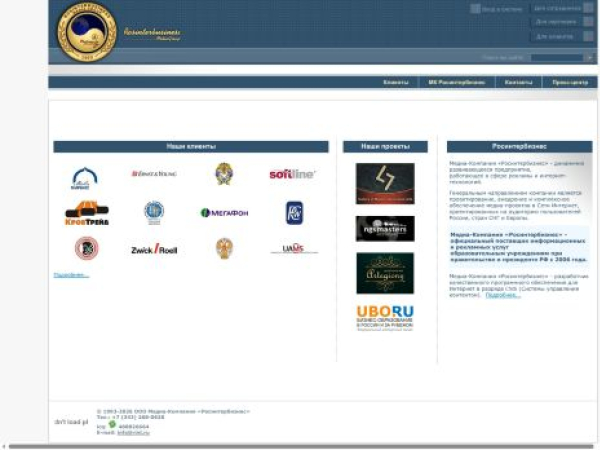Open the Контакты menu item
Image resolution: width=600 pixels, height=450 pixels.
click(518, 82)
